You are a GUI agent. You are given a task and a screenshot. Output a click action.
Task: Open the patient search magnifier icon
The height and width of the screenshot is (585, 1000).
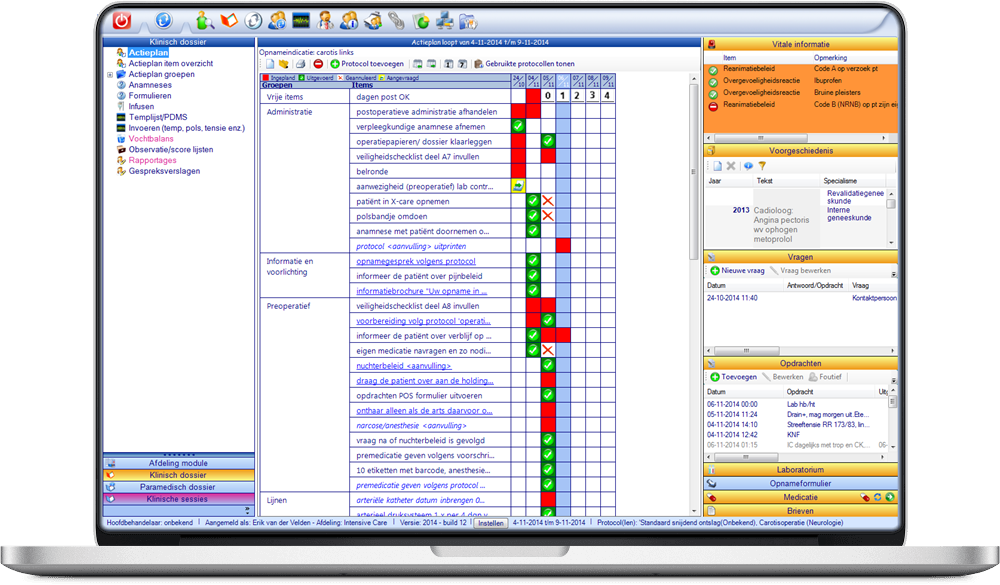204,20
